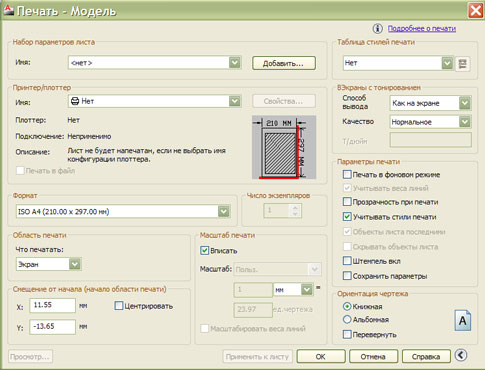Click the Добавить... button

[284, 63]
